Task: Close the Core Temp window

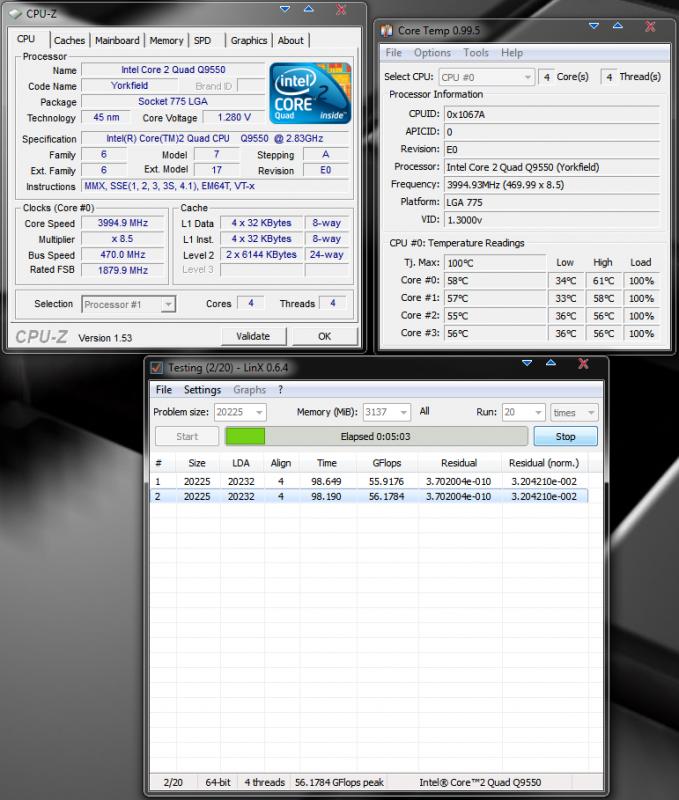Action: click(x=650, y=26)
